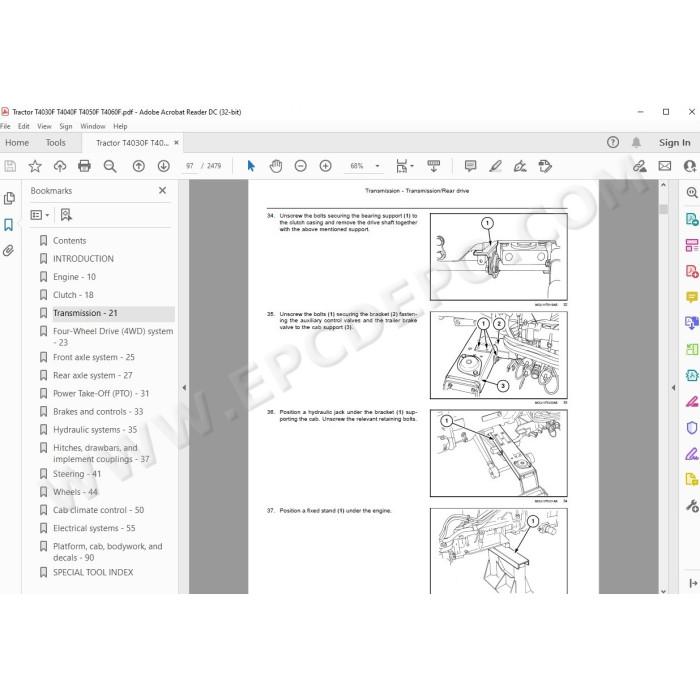Screen dimensions: 700x700
Task: Open the Hydraulic systems - 35 bookmark
Action: click(95, 429)
